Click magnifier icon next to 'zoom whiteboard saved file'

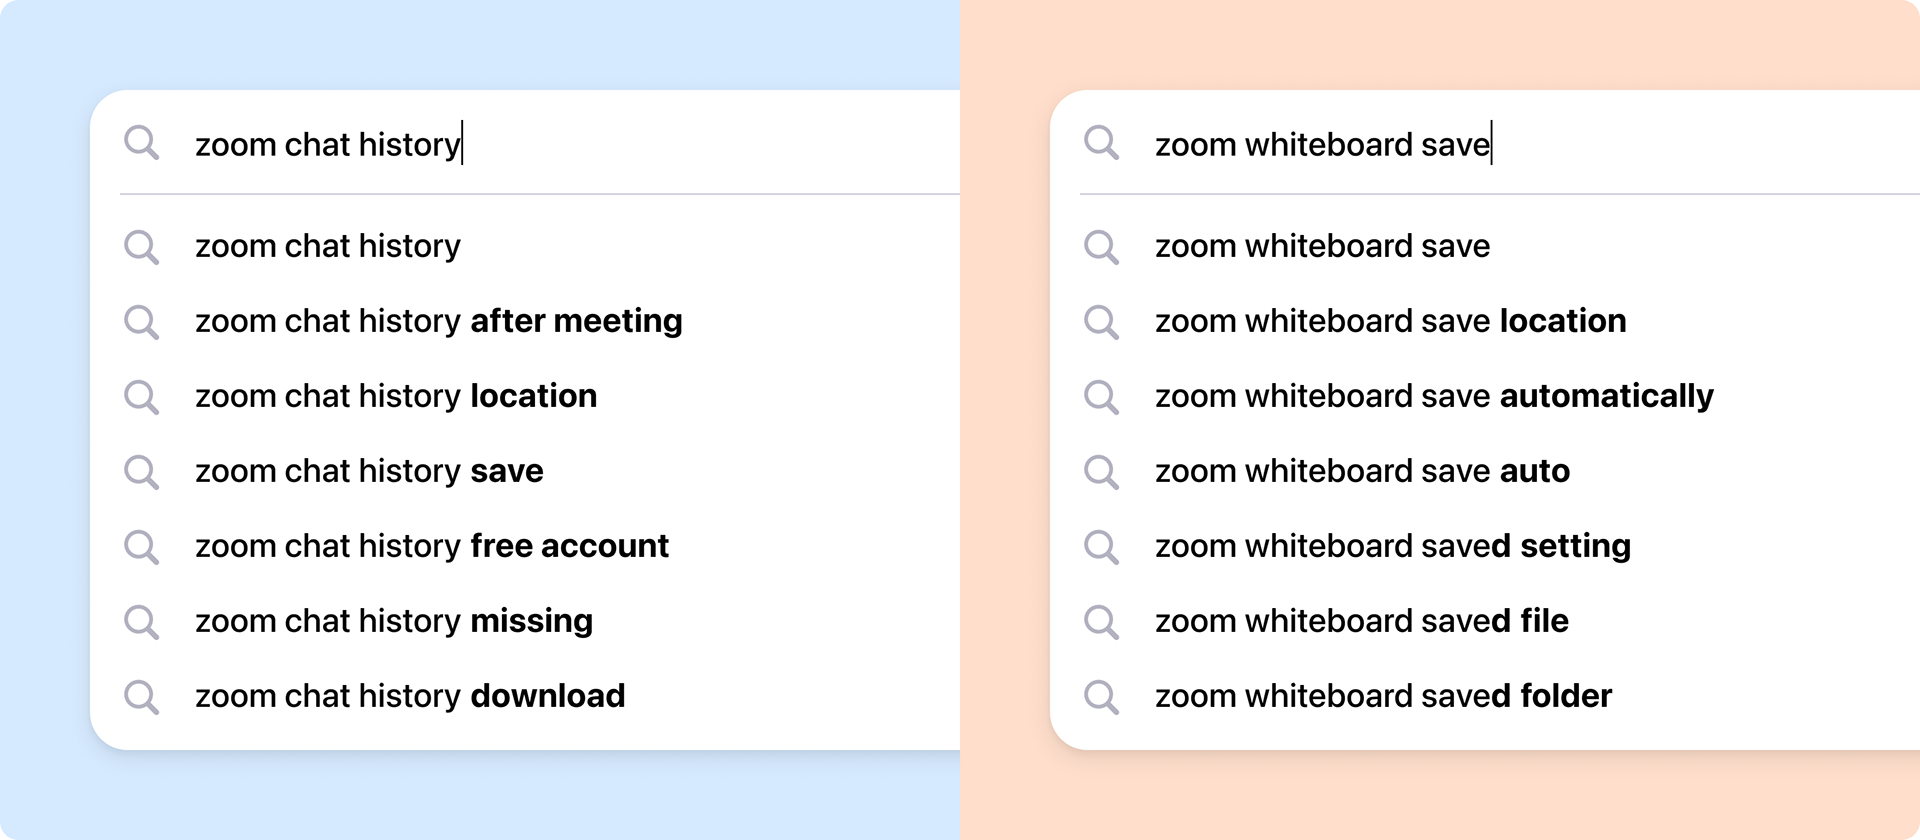tap(1101, 622)
